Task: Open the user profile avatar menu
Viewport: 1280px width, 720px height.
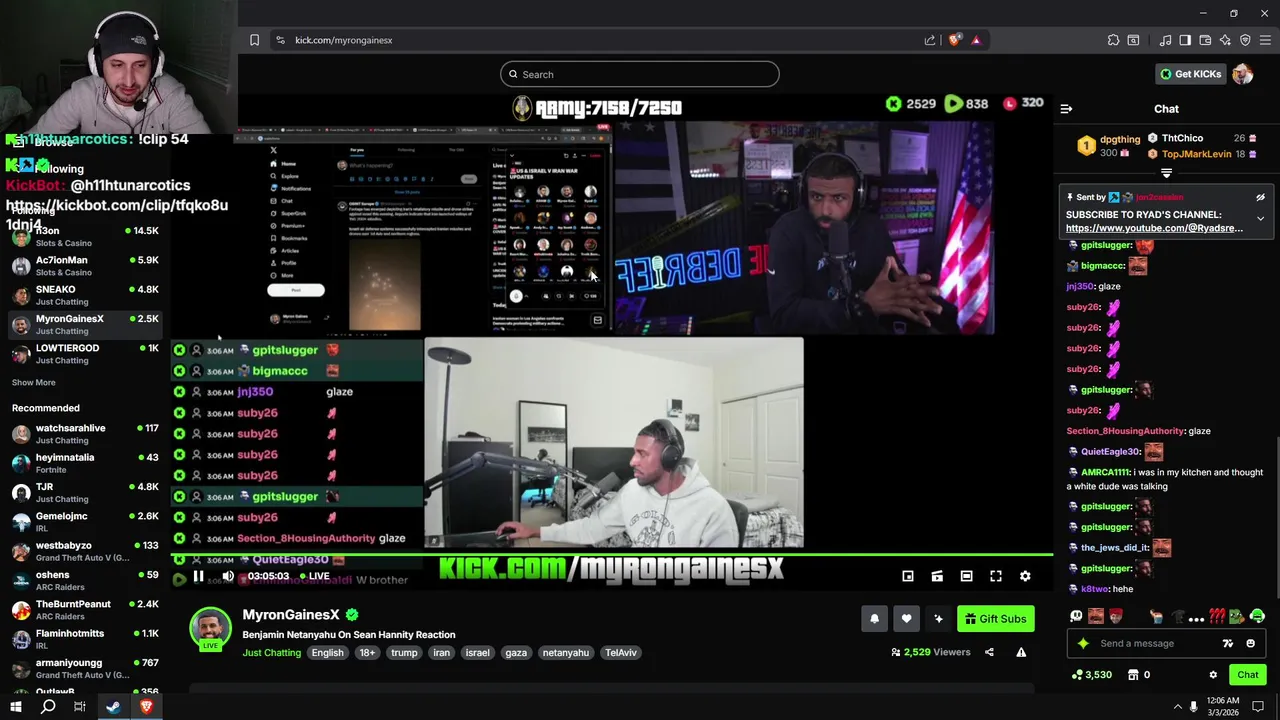Action: [x=1243, y=74]
